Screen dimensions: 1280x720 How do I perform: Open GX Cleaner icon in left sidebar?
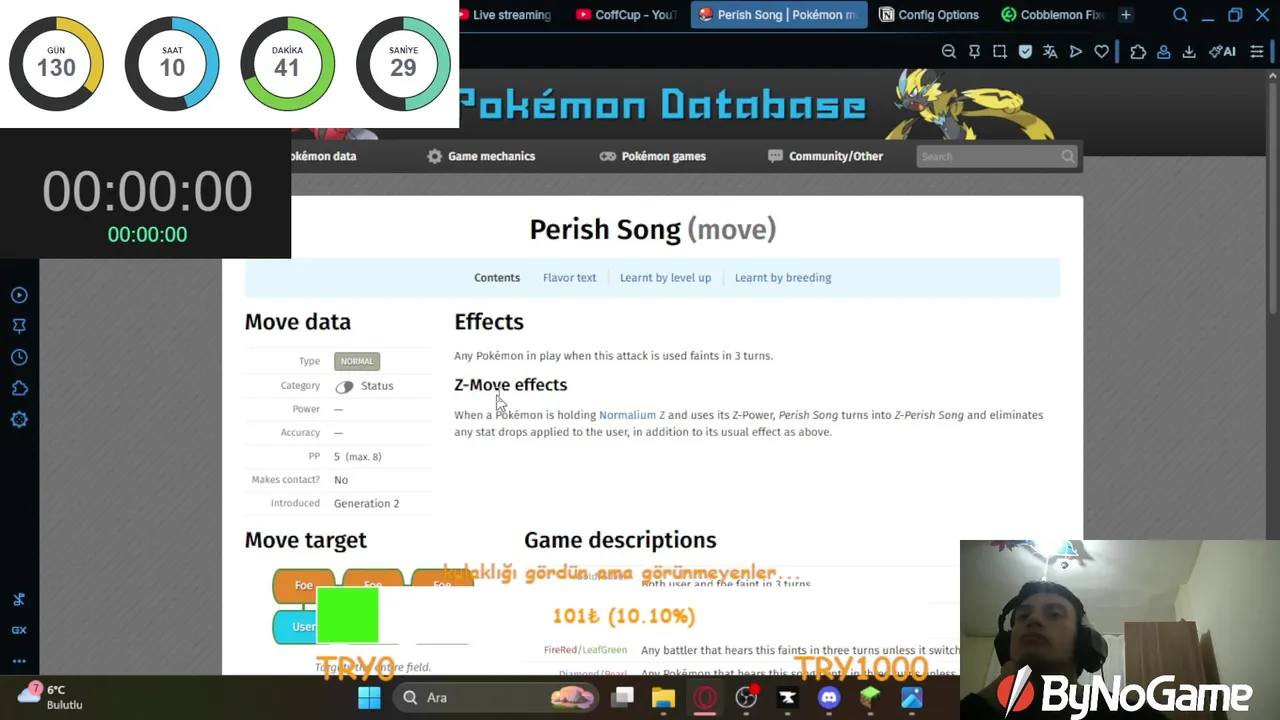(x=19, y=599)
